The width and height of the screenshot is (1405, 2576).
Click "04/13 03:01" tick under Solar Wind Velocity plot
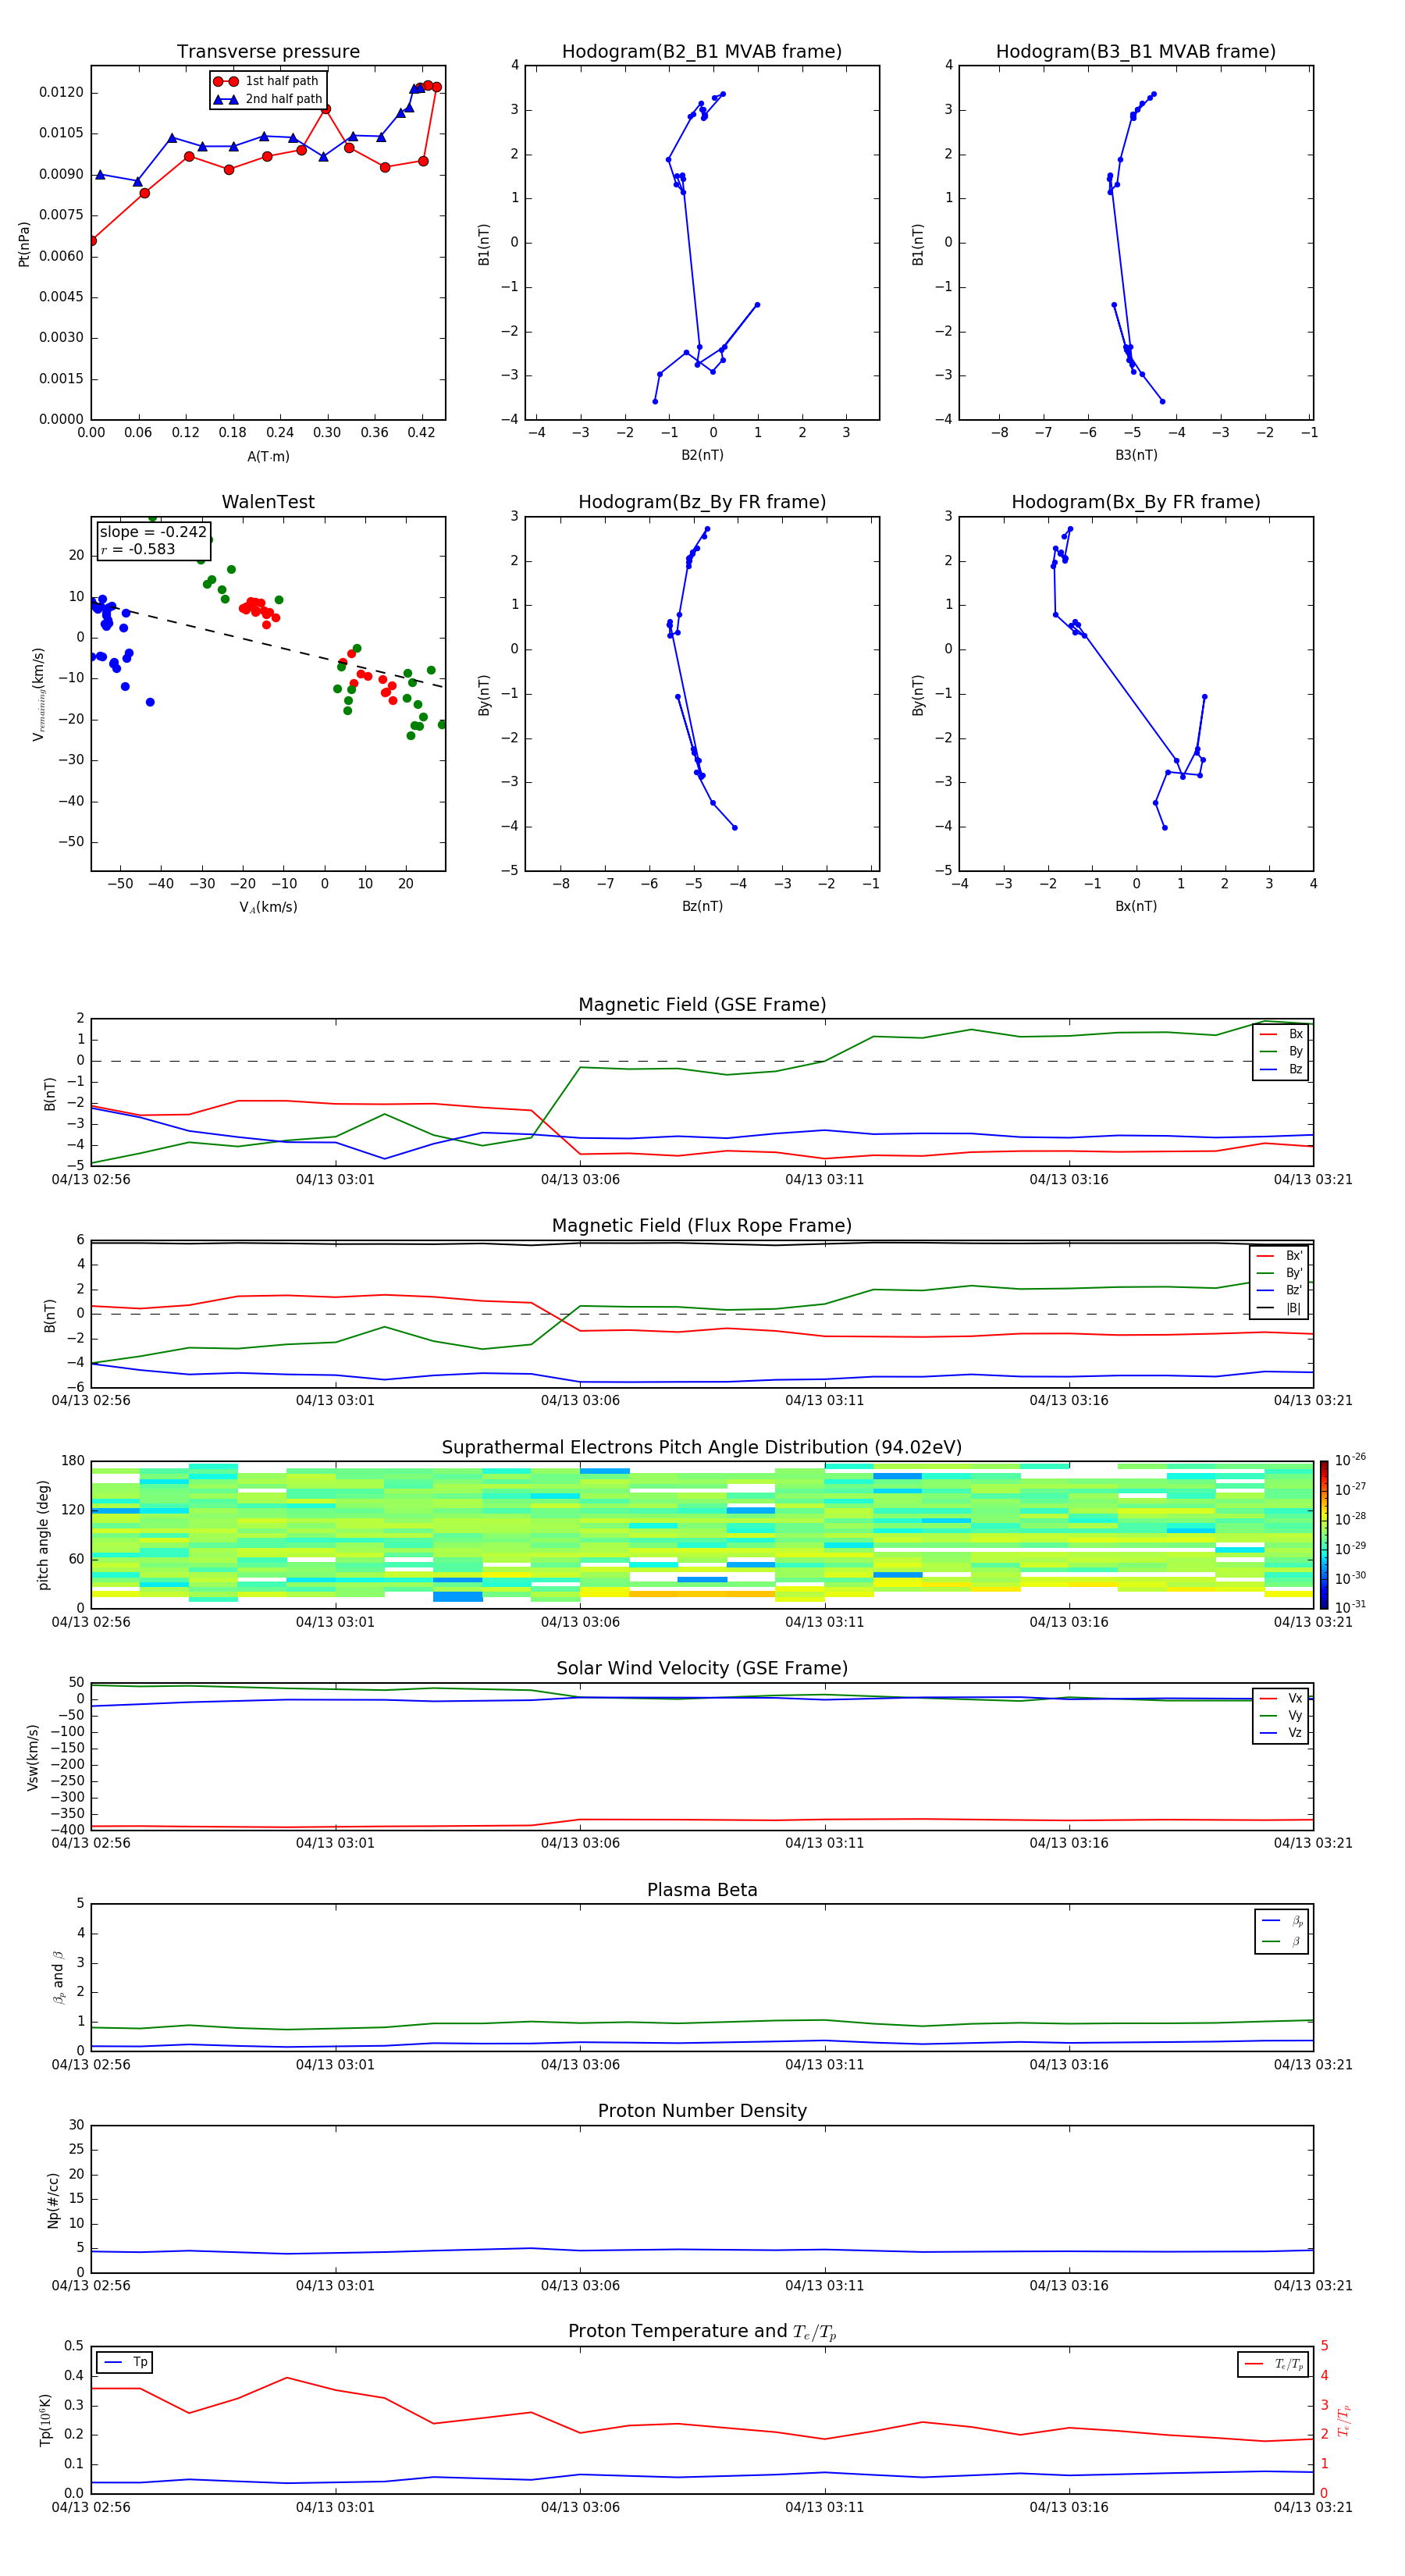coord(335,1843)
